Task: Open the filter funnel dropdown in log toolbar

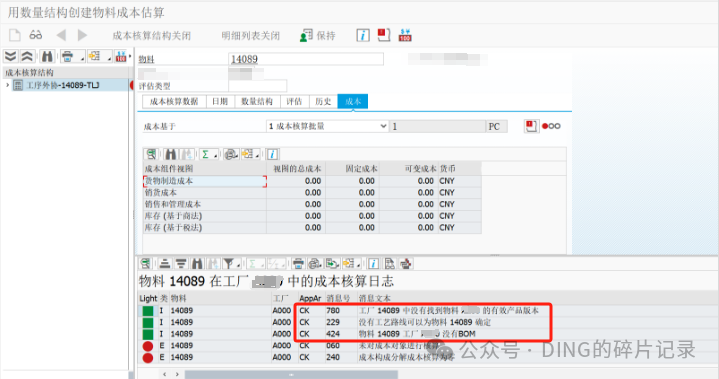Action: tap(232, 264)
